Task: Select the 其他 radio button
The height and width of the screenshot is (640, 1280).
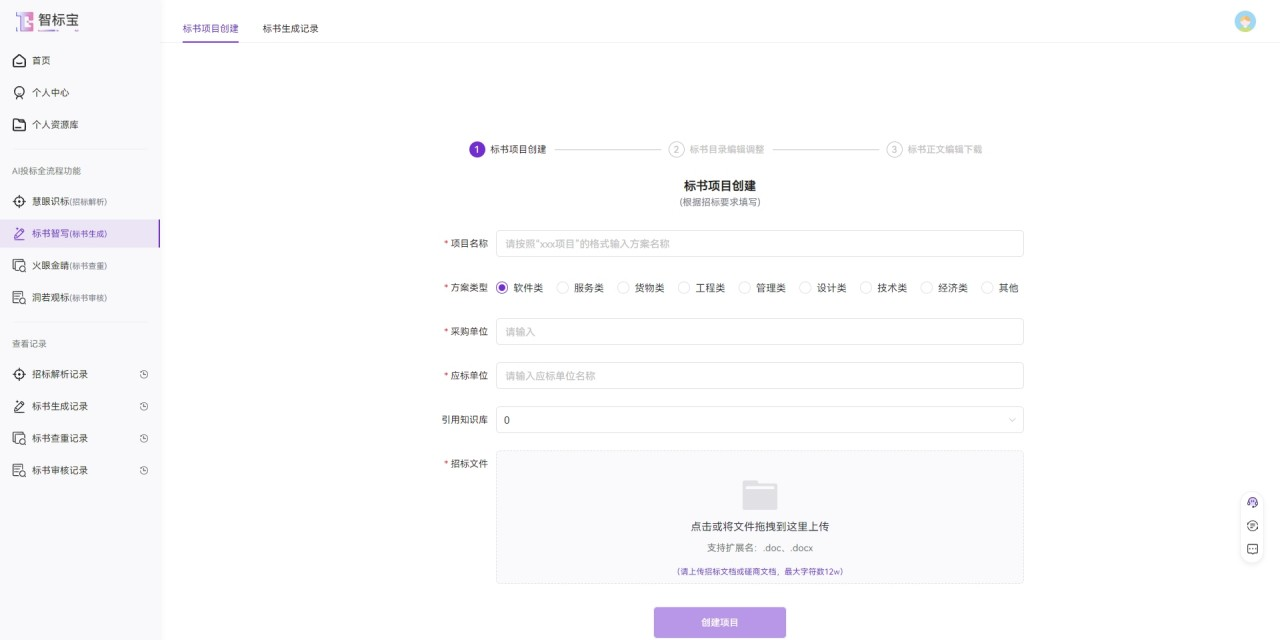Action: pos(988,288)
